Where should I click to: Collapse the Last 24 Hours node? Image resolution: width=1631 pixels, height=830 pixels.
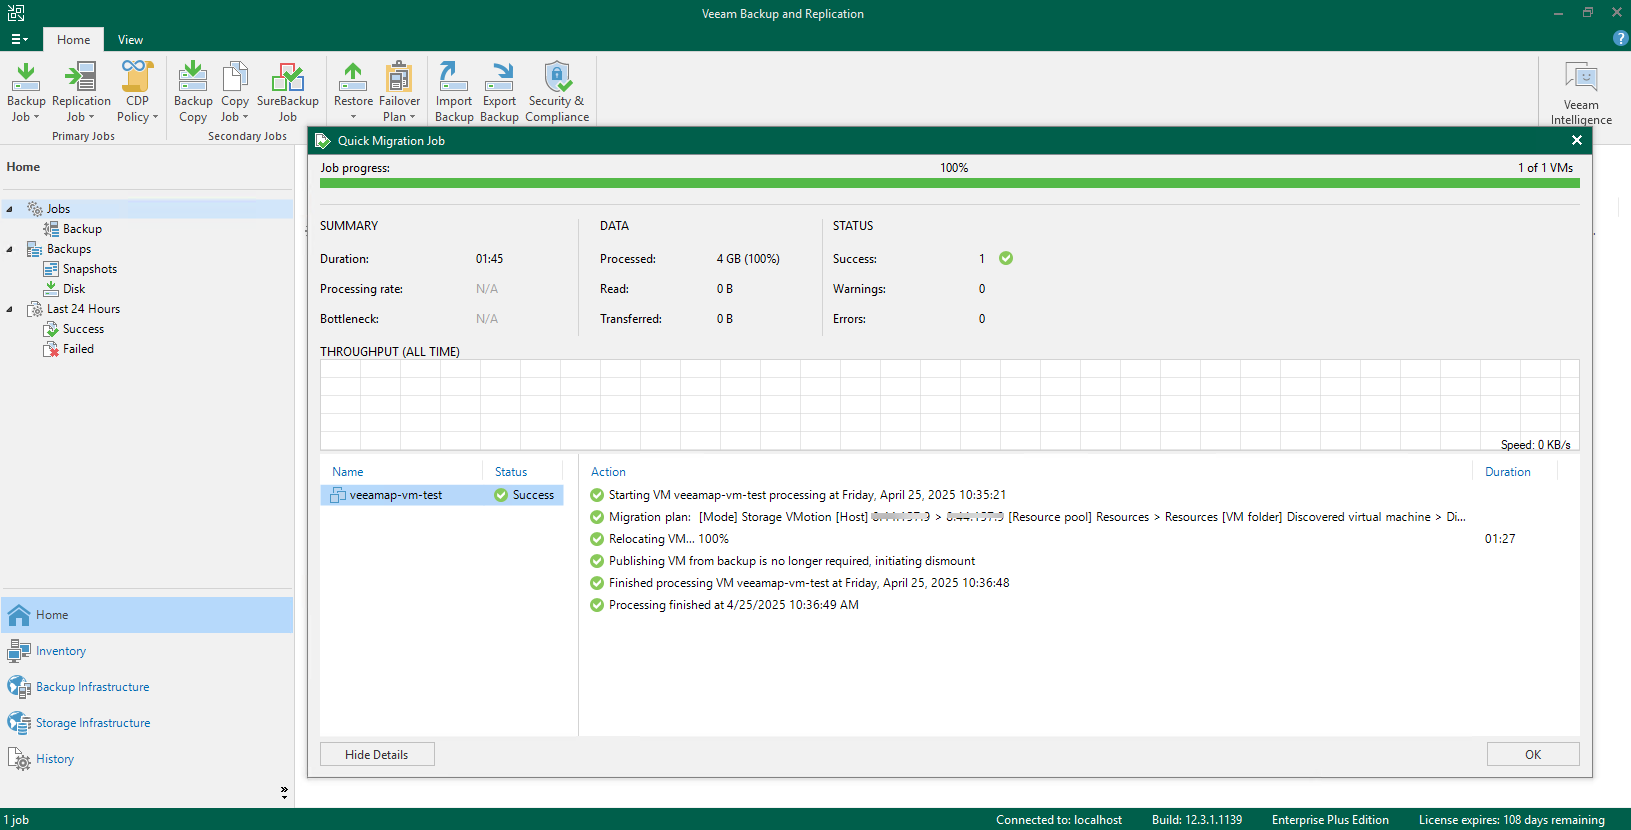pos(10,309)
